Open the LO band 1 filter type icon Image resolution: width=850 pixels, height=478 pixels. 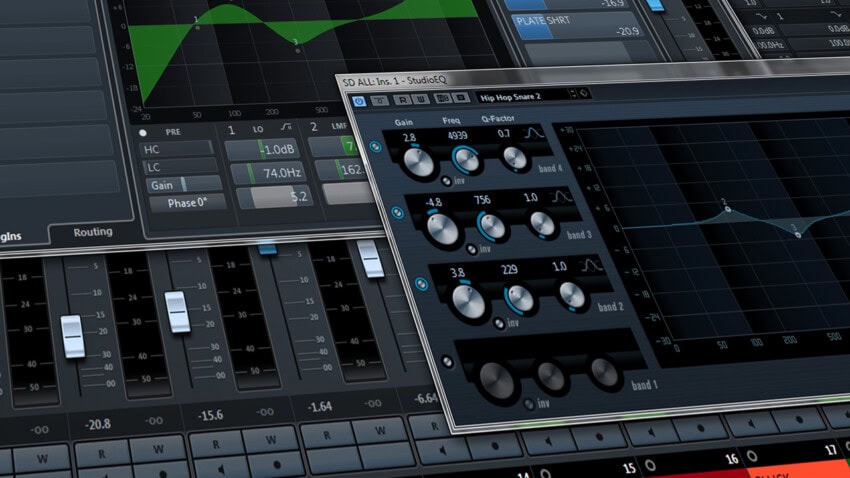coord(286,127)
